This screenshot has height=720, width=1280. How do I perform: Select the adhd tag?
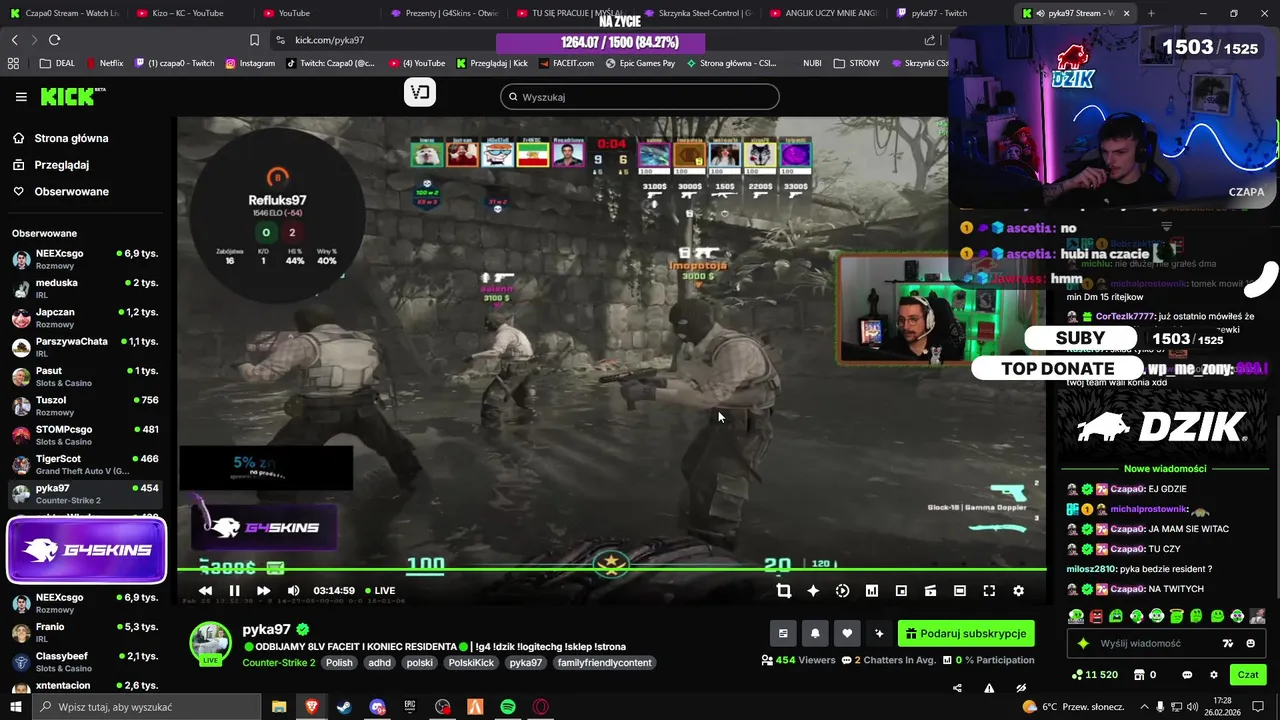379,663
